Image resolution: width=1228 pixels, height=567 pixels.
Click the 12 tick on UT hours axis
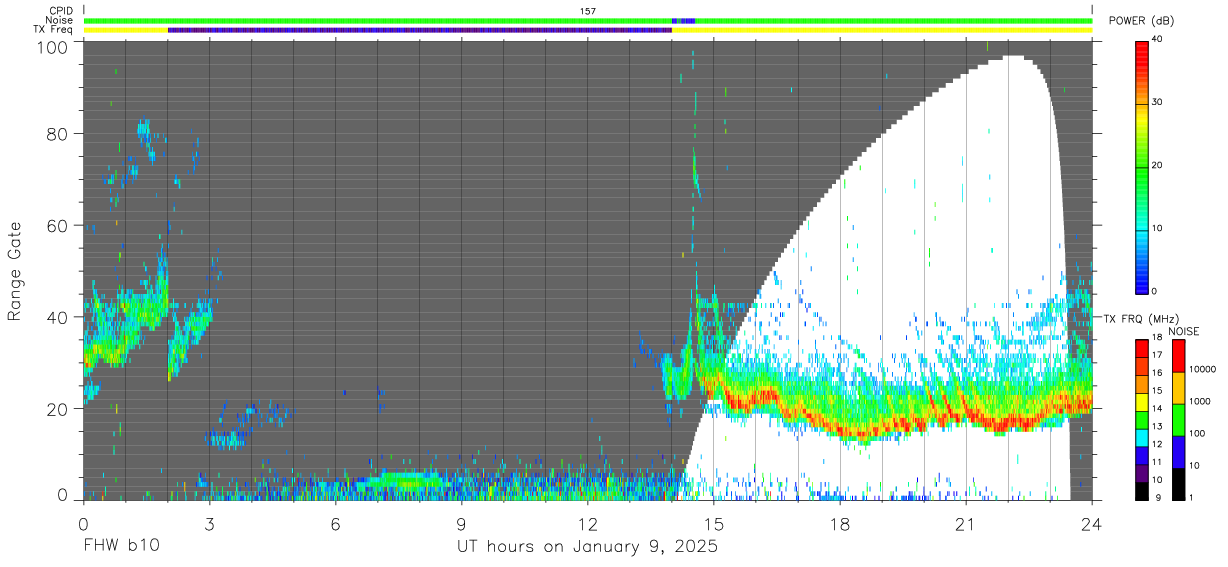pyautogui.click(x=588, y=522)
